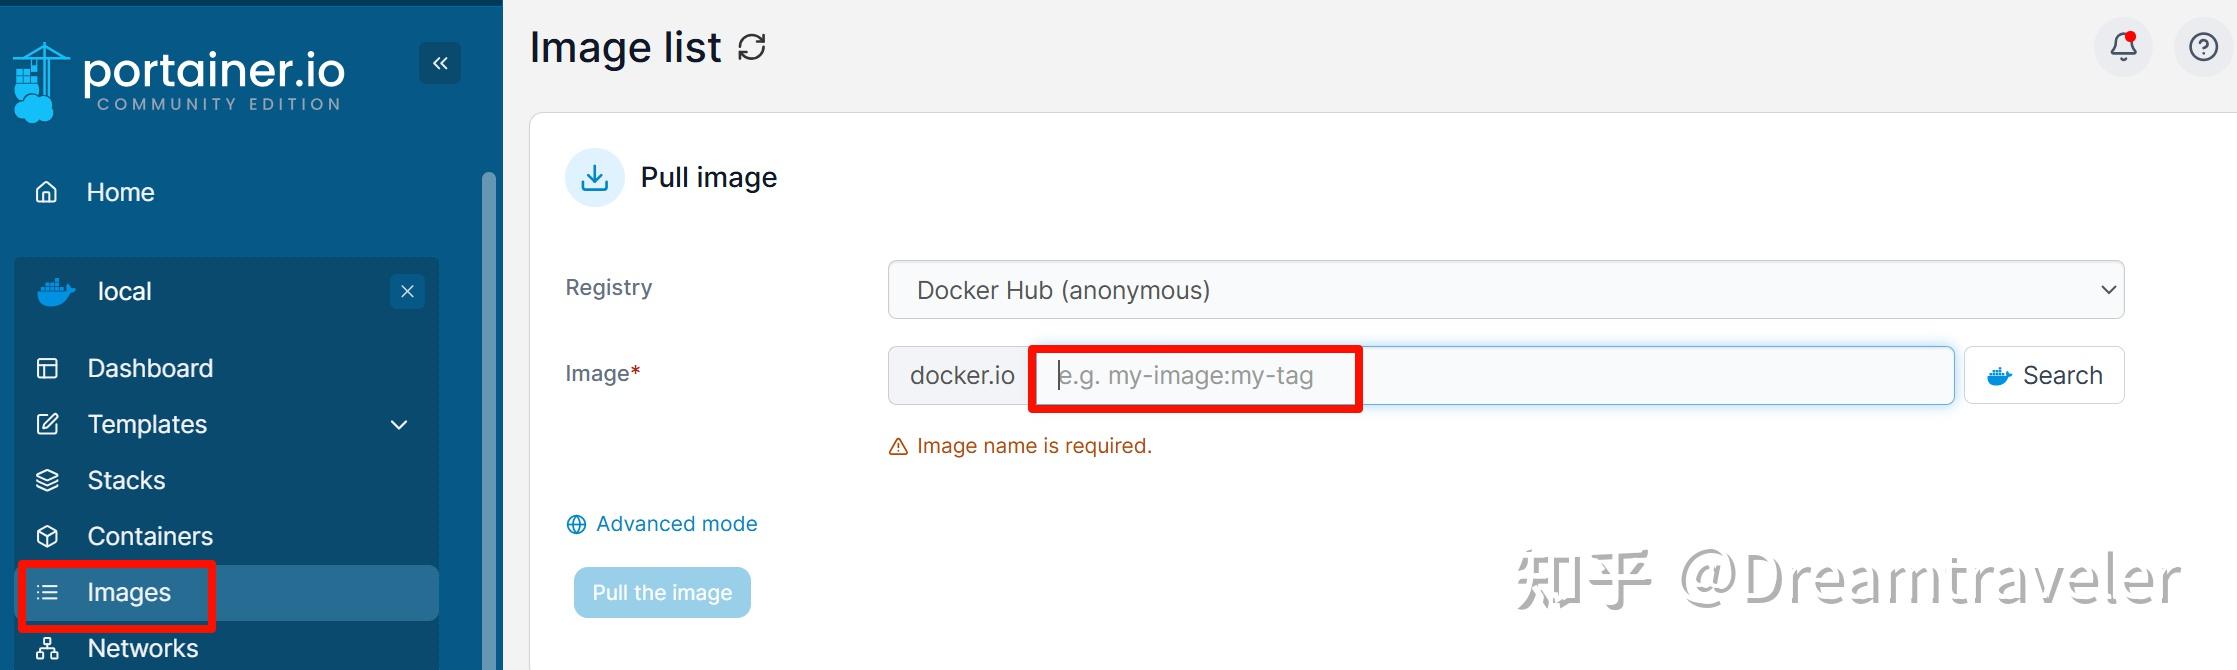Click the Portainer logo icon
The height and width of the screenshot is (670, 2237).
39,82
